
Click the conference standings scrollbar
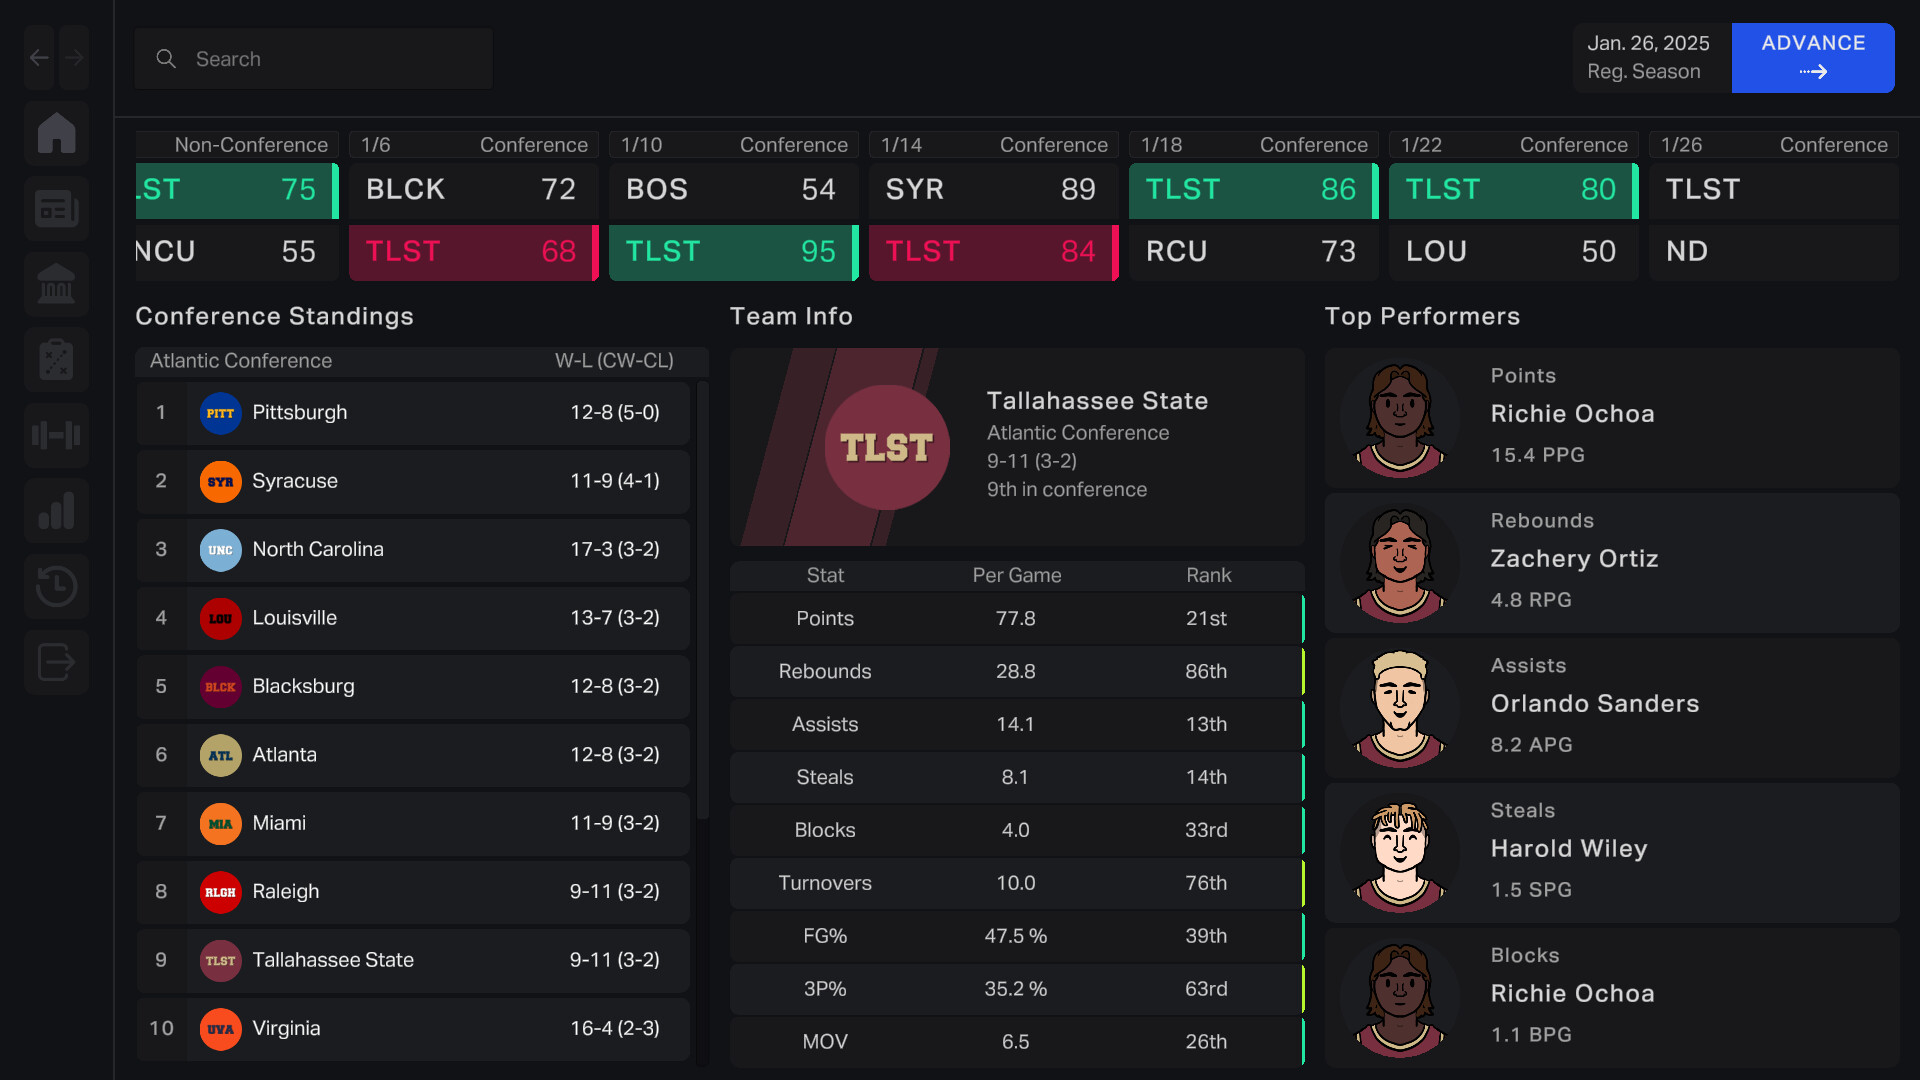703,600
